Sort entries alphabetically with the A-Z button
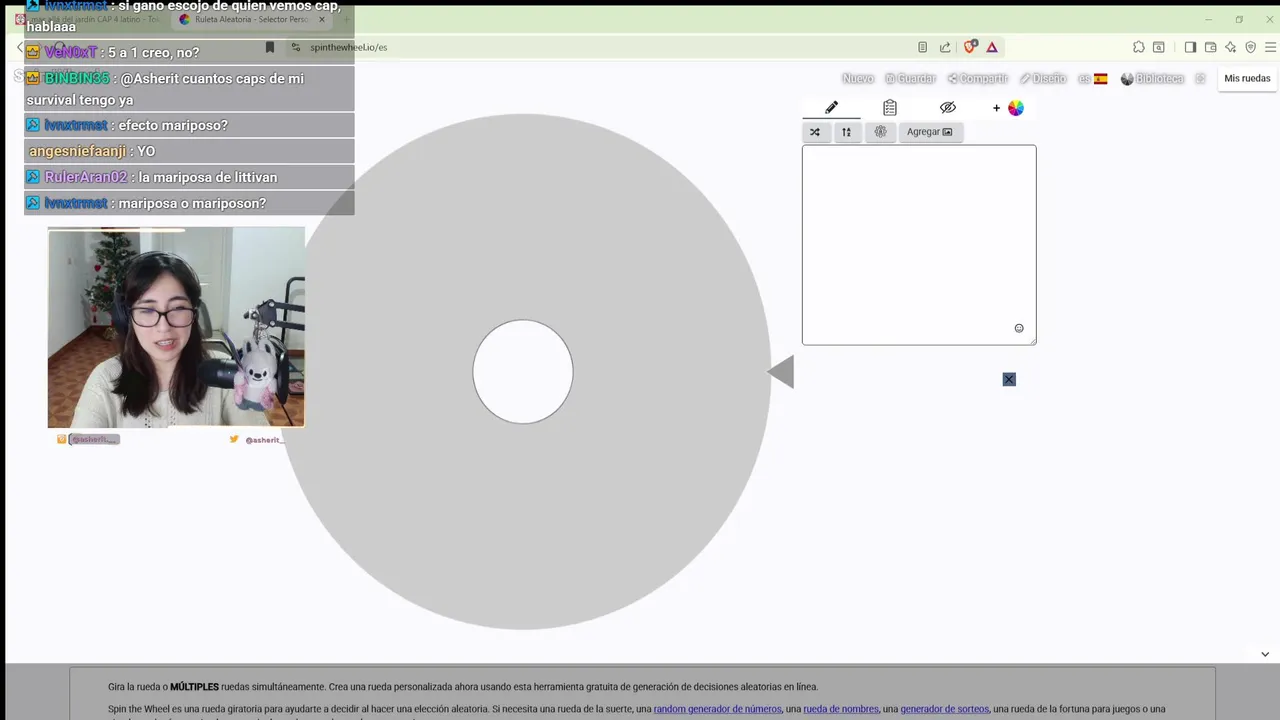The image size is (1280, 720). [x=846, y=132]
